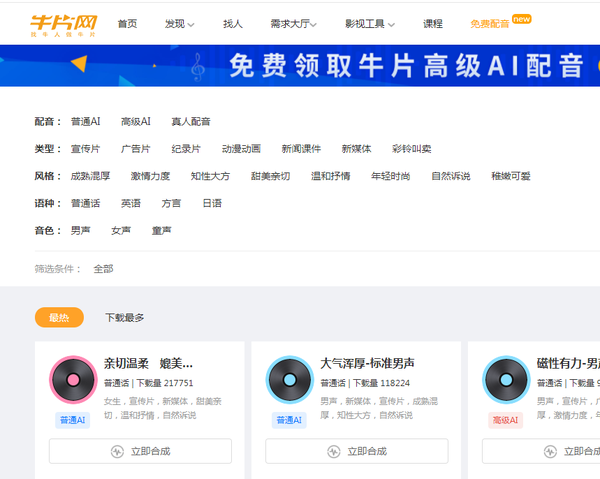Filter timbre by 男声
Screen dimensions: 600x479
click(80, 230)
